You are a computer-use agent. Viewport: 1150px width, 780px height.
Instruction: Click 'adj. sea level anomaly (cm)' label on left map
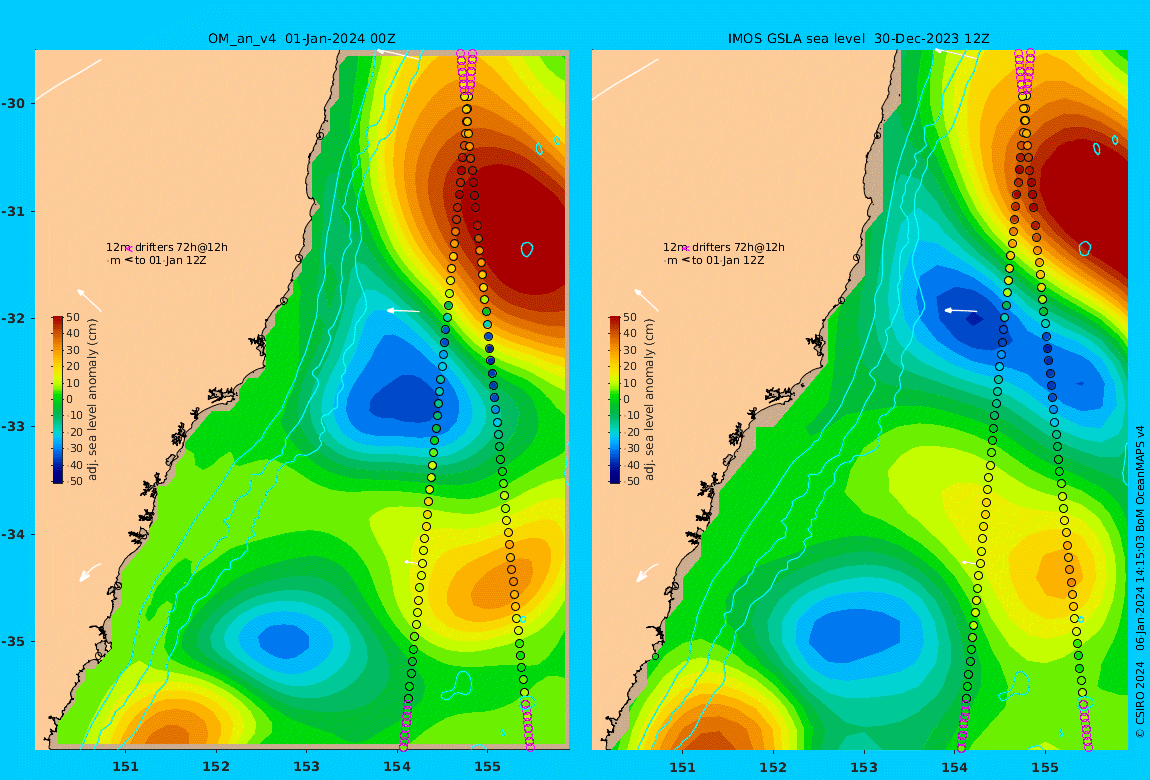[92, 400]
